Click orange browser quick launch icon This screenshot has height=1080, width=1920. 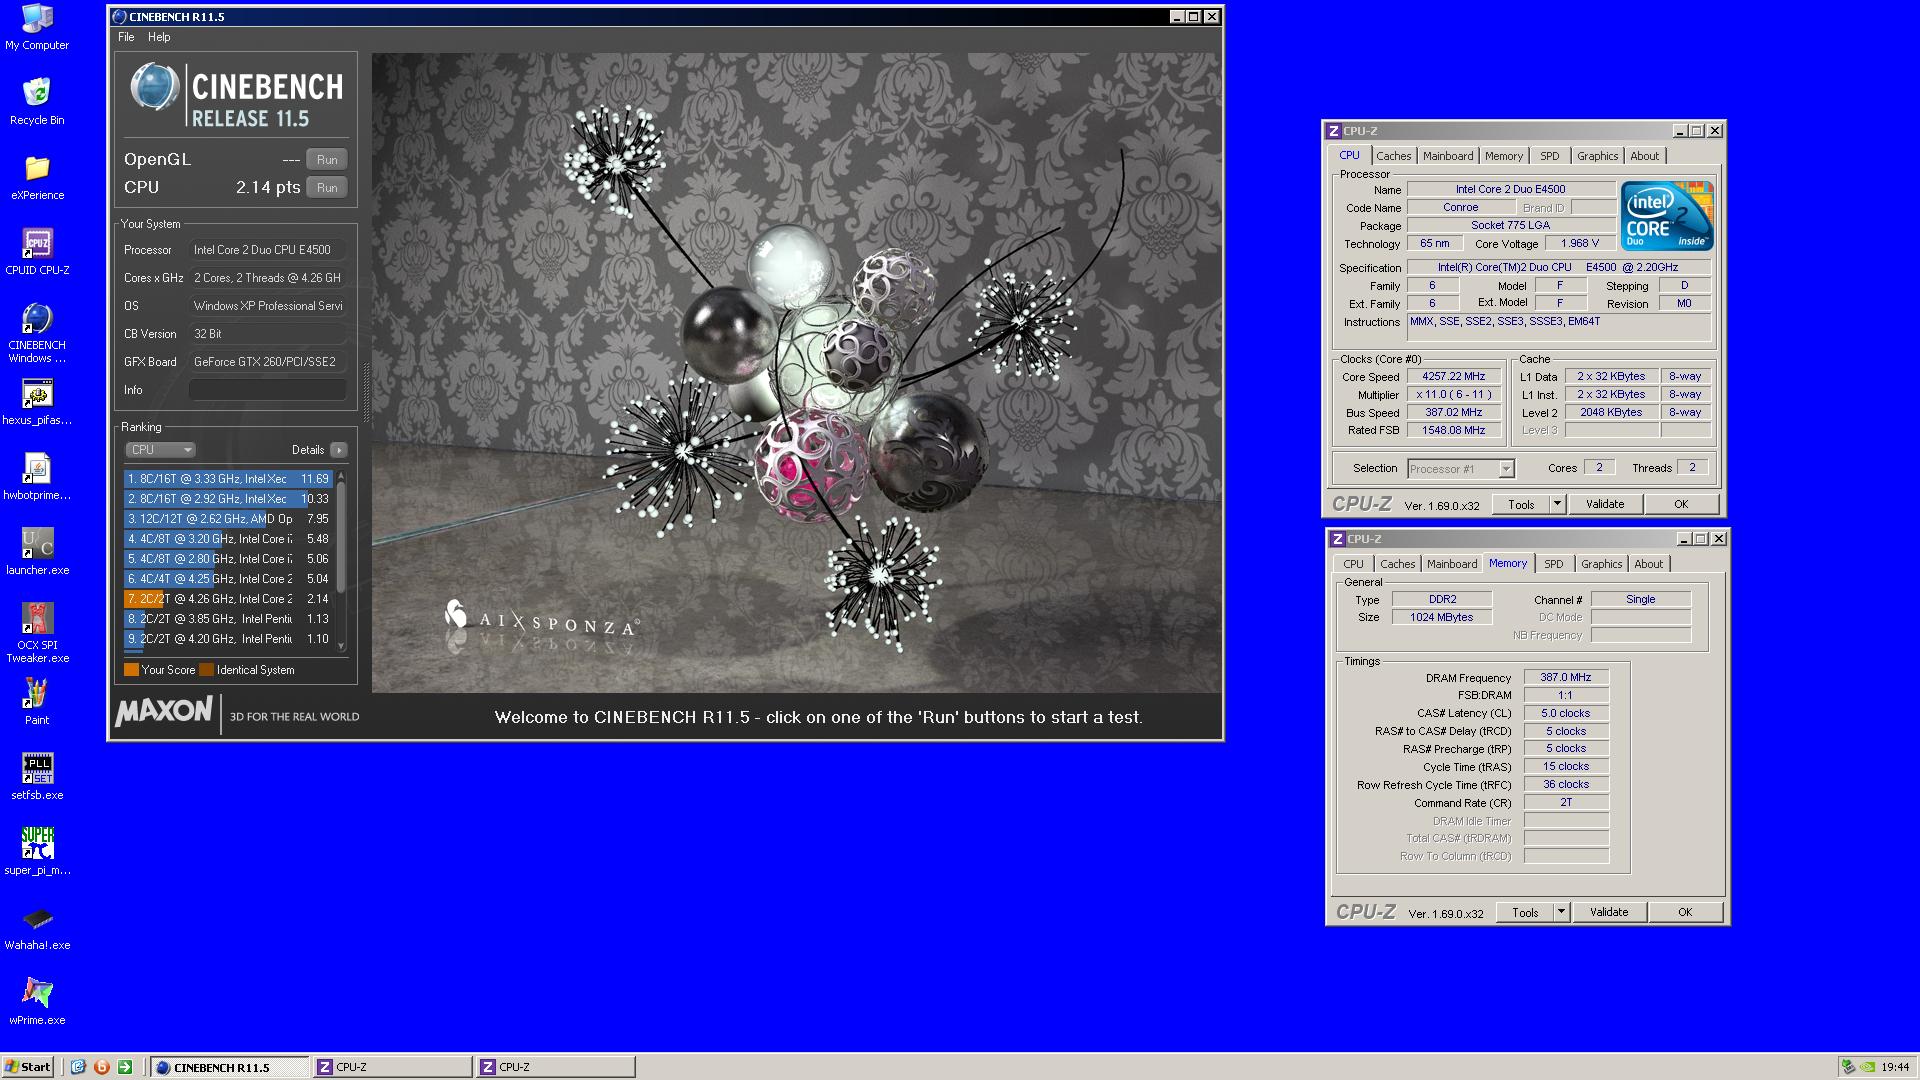pos(101,1067)
